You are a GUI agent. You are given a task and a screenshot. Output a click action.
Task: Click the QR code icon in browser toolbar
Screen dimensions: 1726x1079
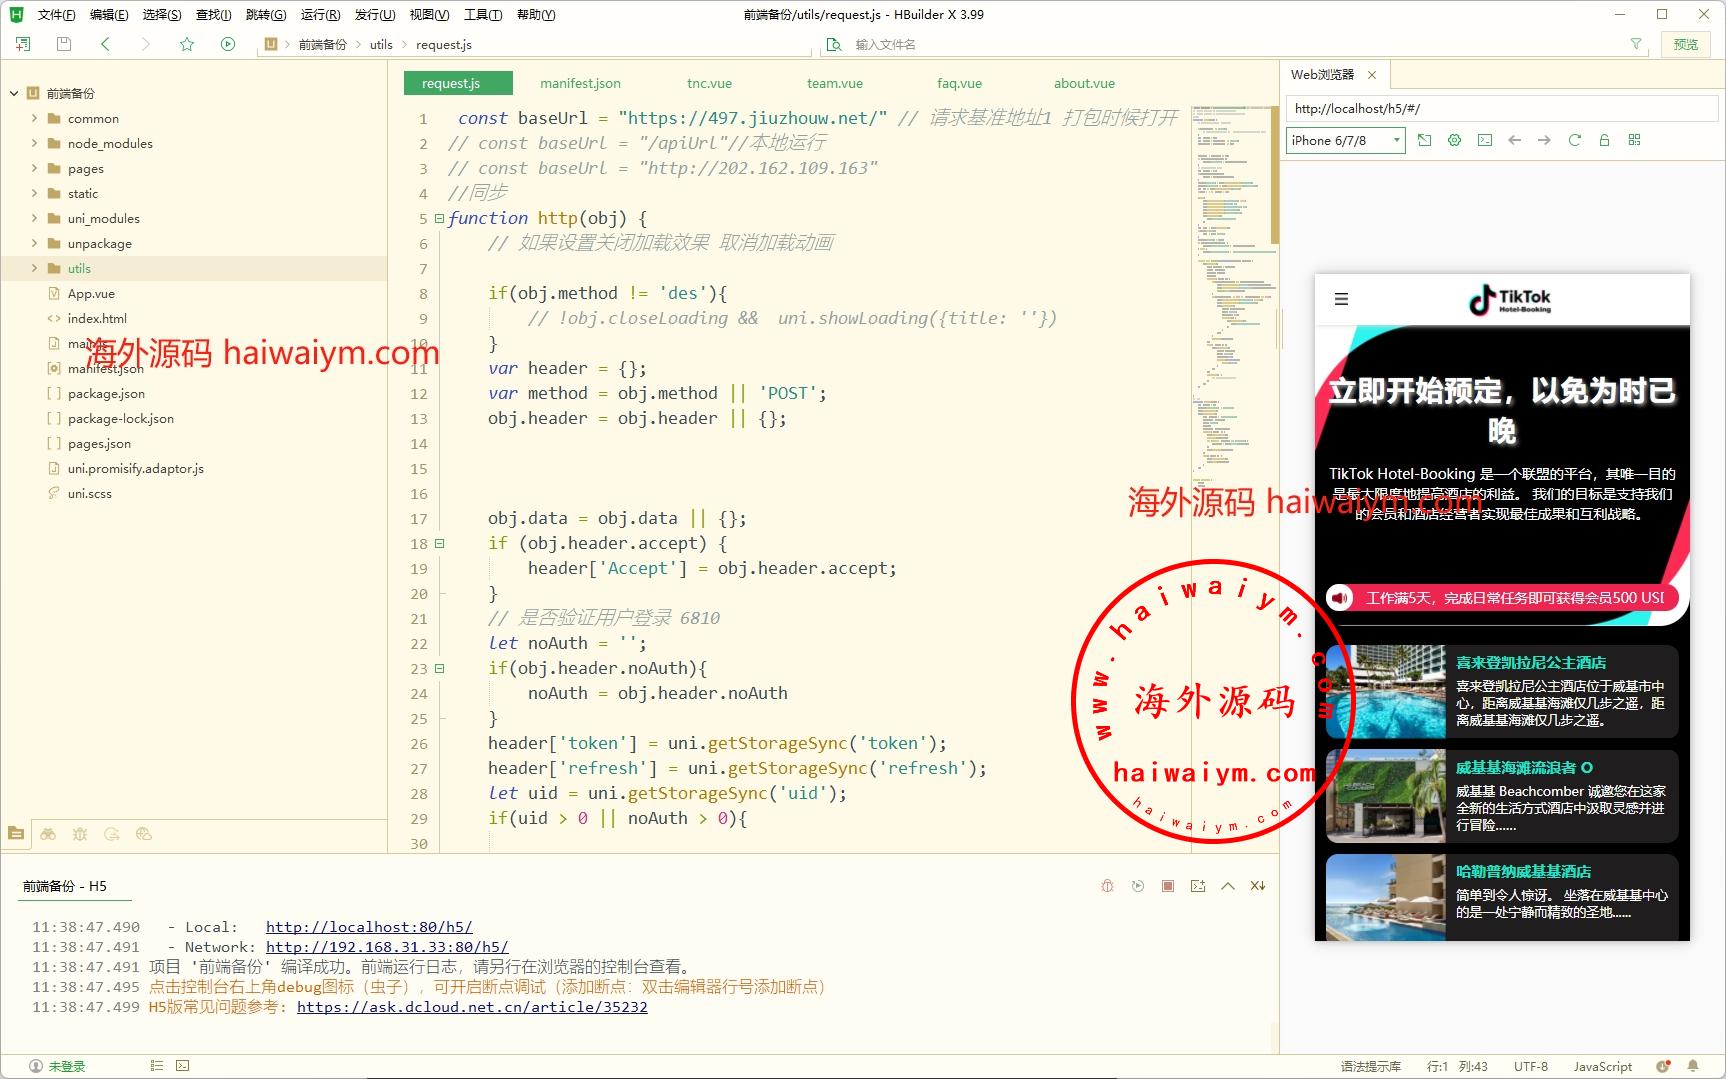click(1634, 140)
